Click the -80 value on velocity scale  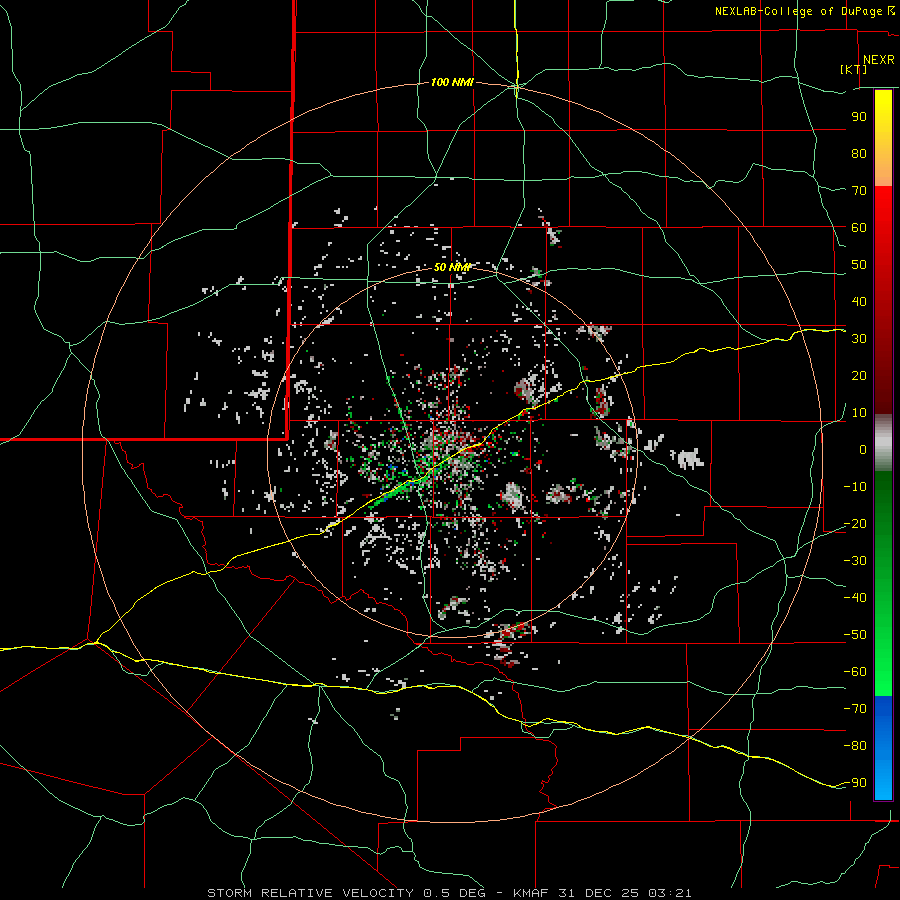click(x=855, y=746)
